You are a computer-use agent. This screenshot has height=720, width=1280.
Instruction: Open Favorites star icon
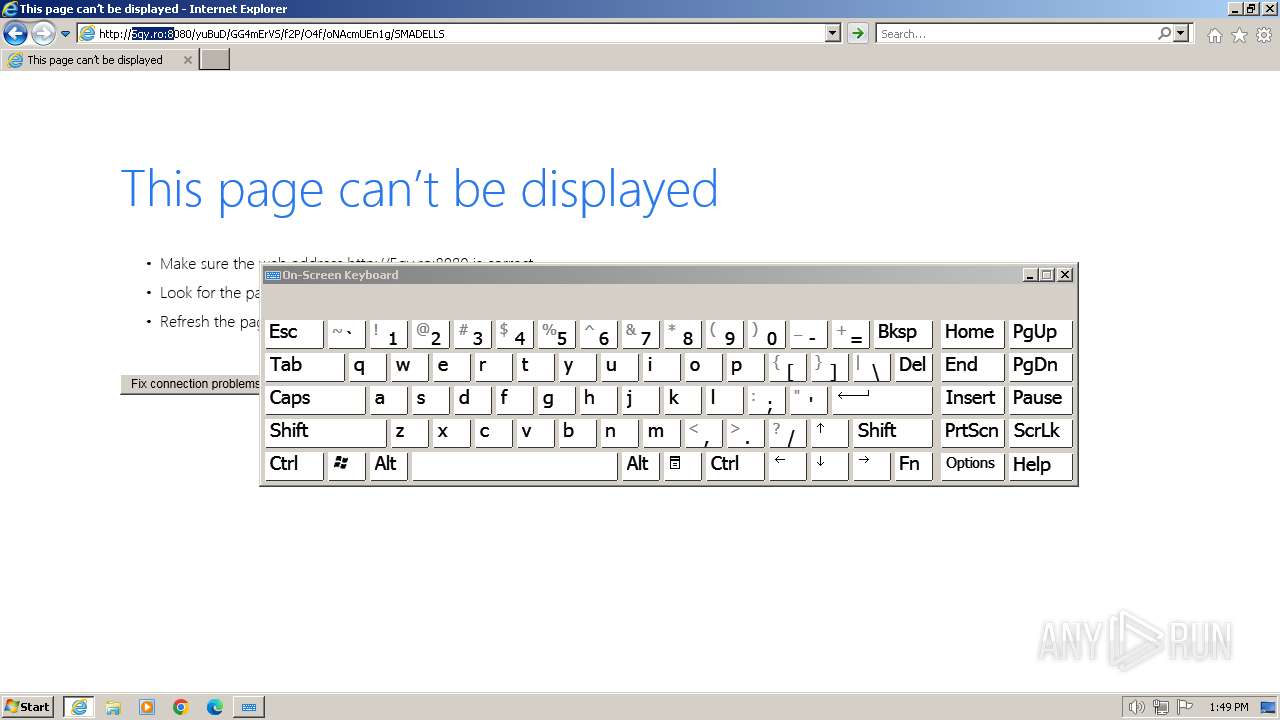(1239, 35)
